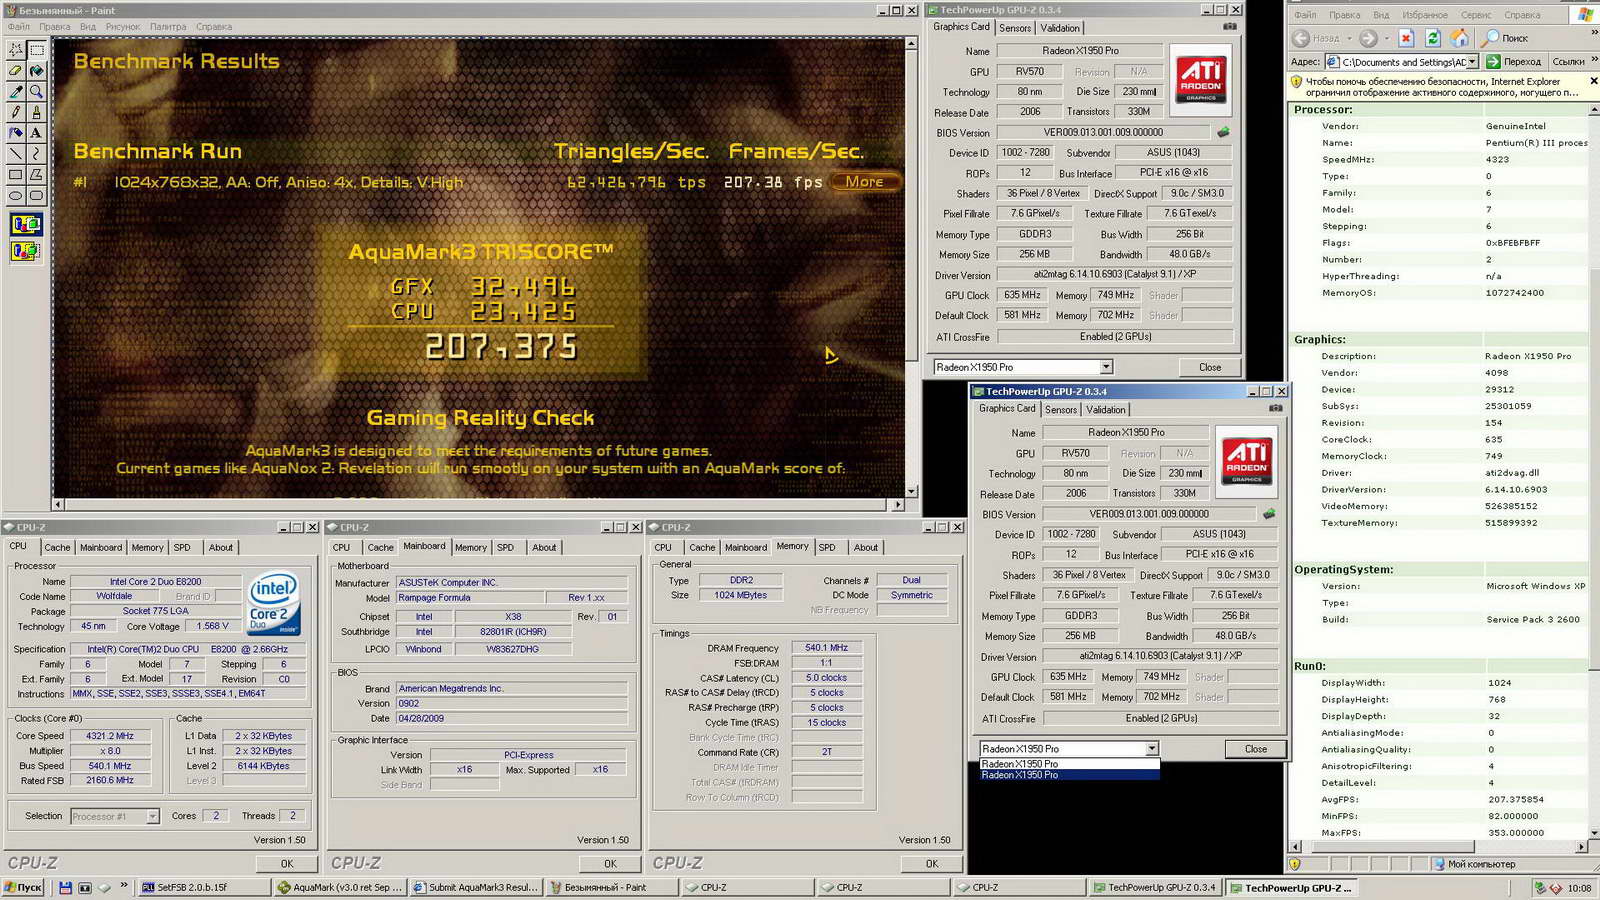Viewport: 1600px width, 900px height.
Task: Open SPD tab in the leftmost CPU-Z window
Action: click(x=182, y=547)
